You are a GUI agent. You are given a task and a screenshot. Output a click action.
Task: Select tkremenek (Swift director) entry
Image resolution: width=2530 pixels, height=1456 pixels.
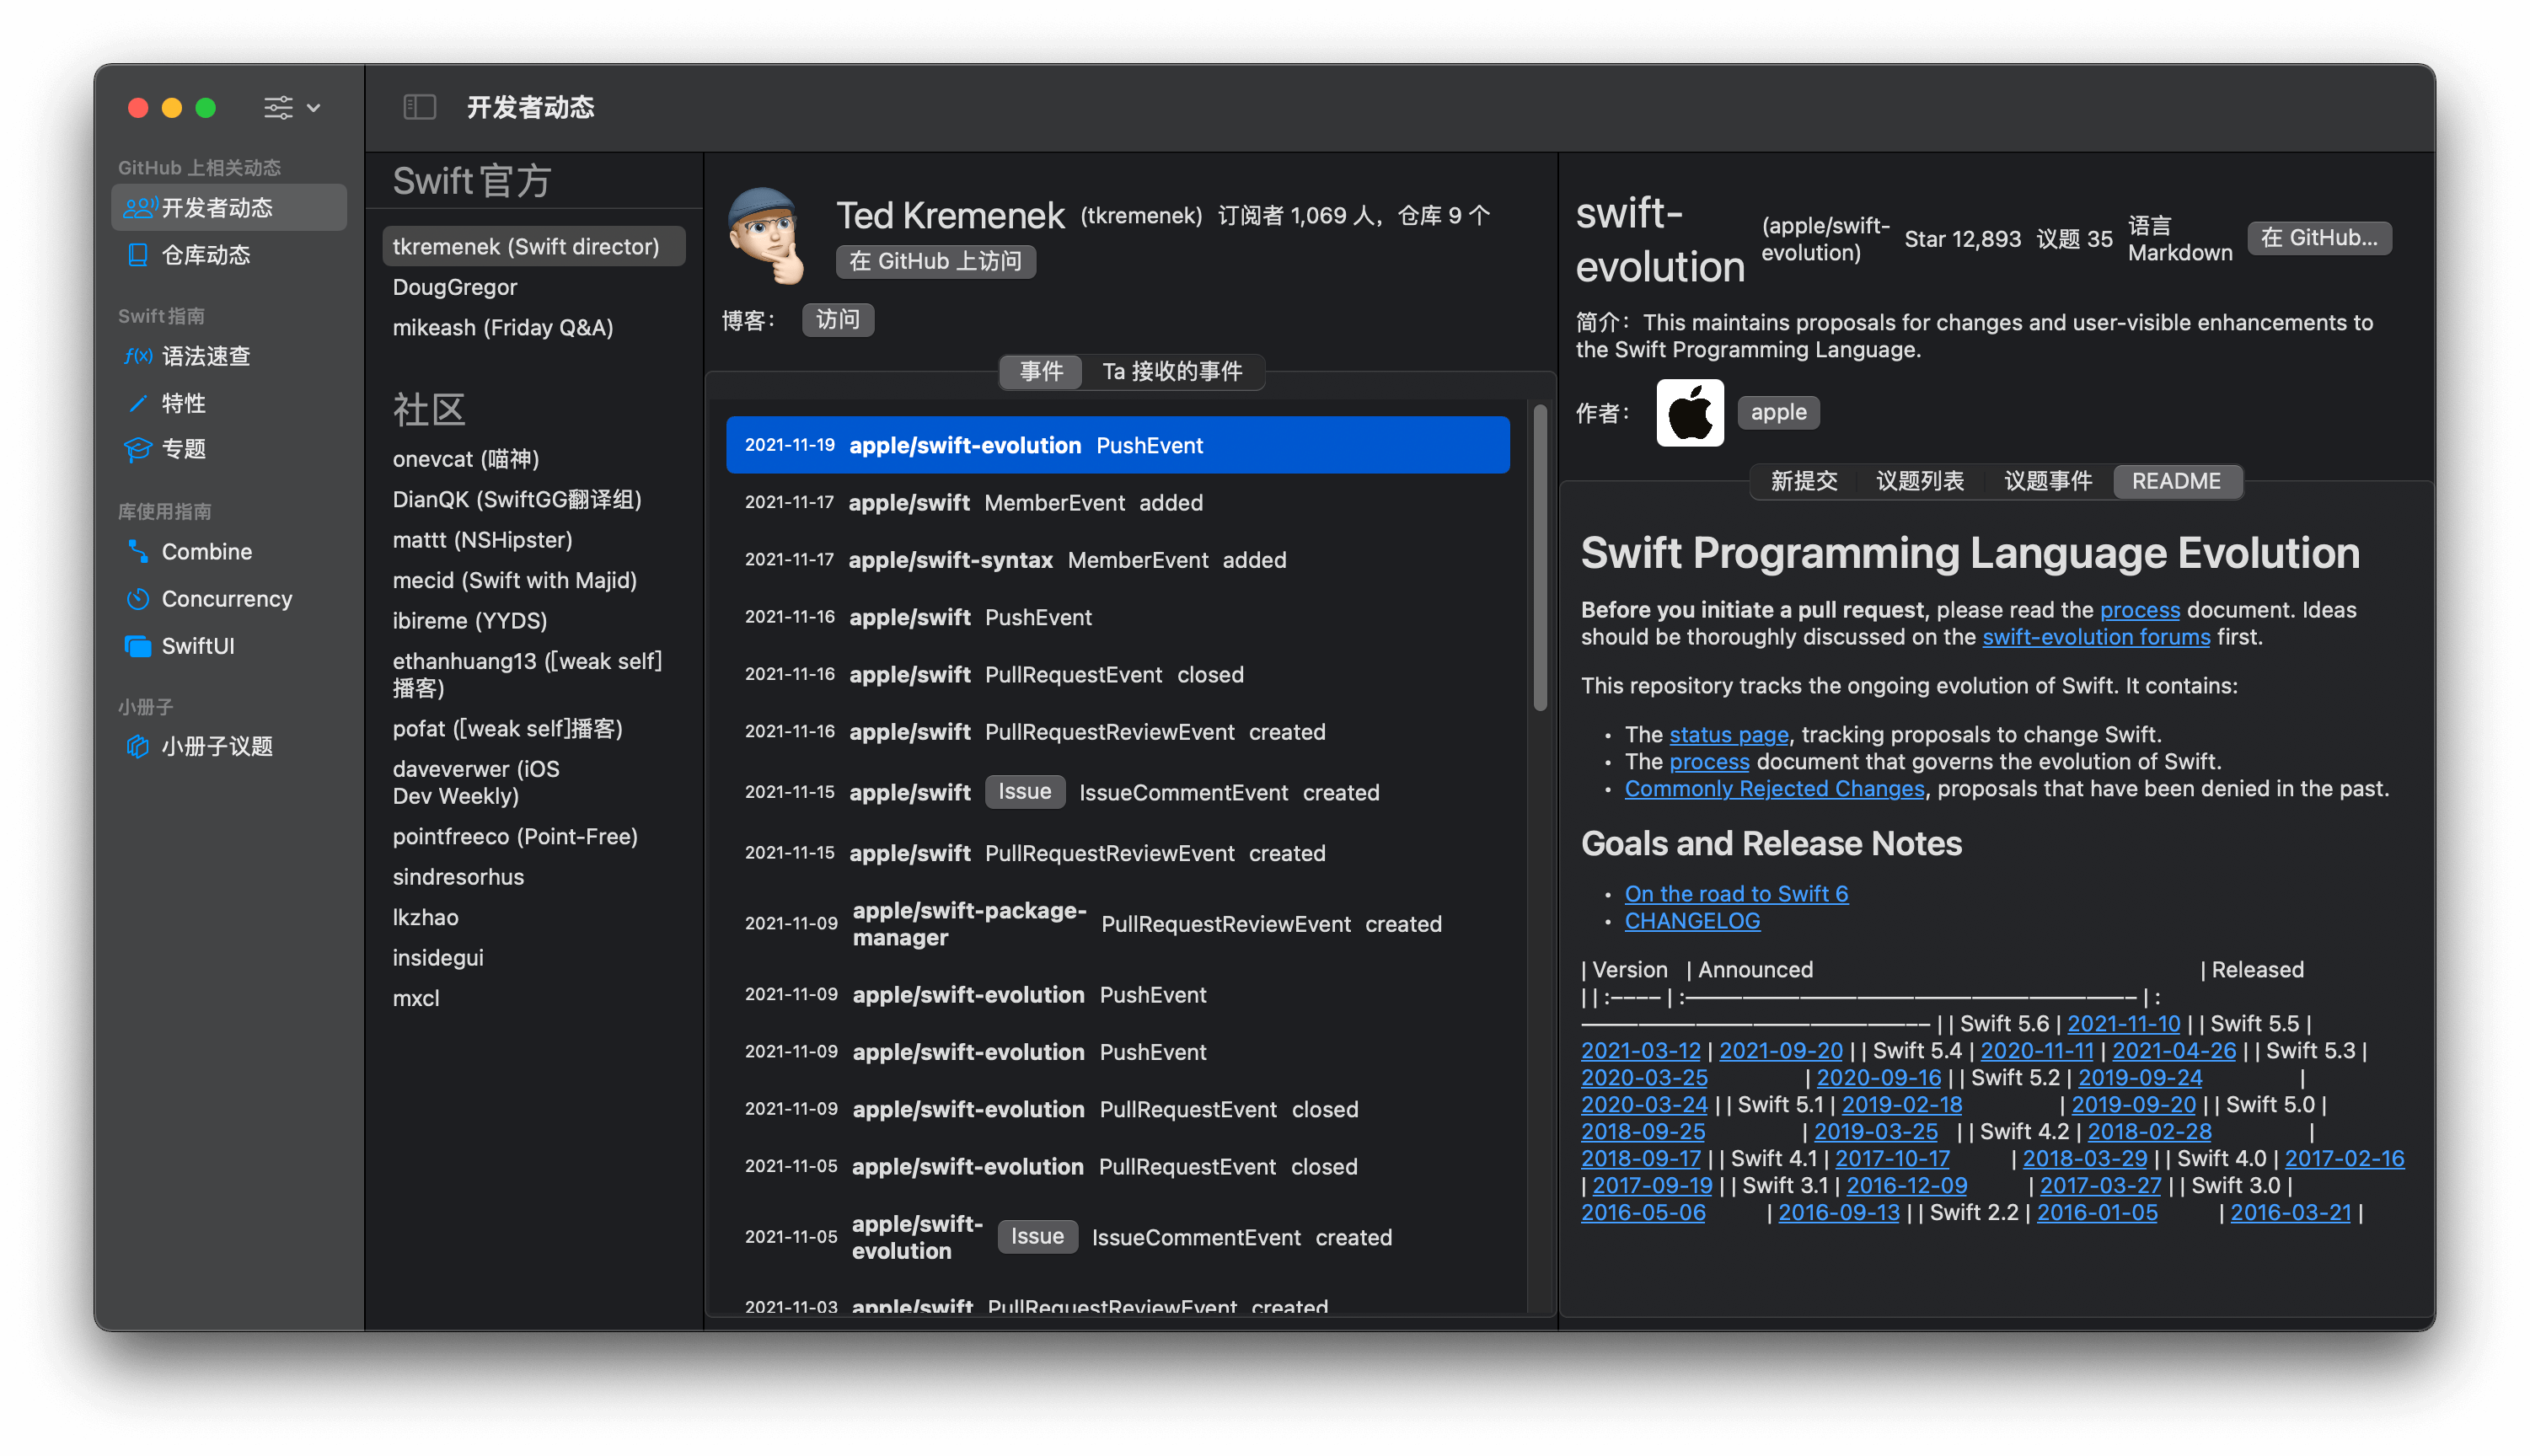click(x=534, y=246)
